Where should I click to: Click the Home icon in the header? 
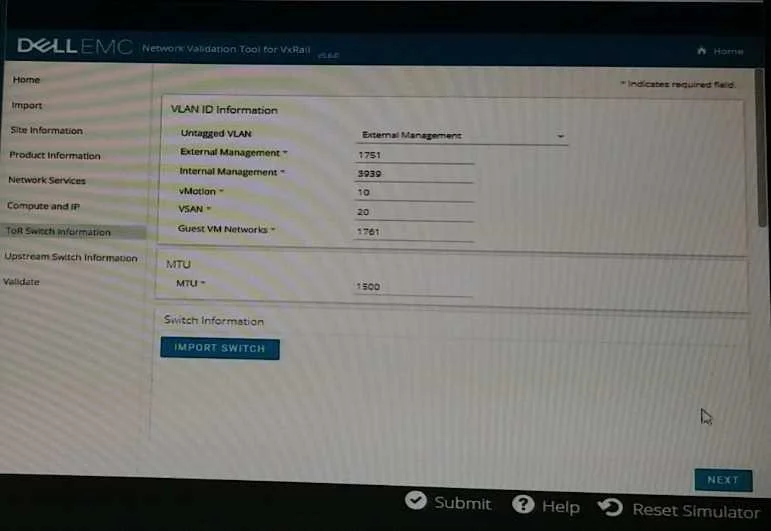coord(702,51)
